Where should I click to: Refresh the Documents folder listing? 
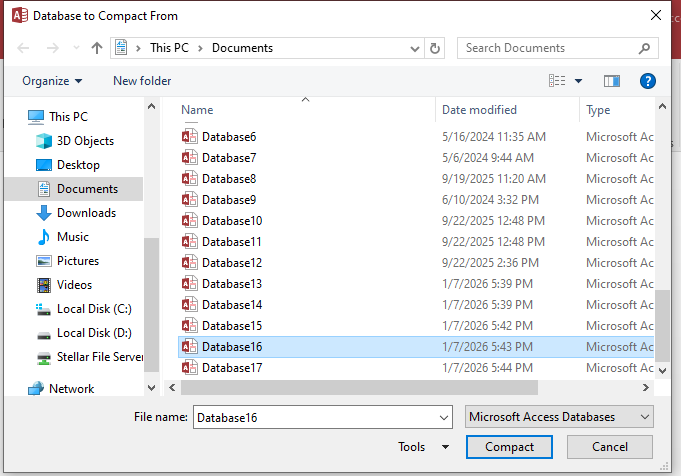(x=435, y=48)
